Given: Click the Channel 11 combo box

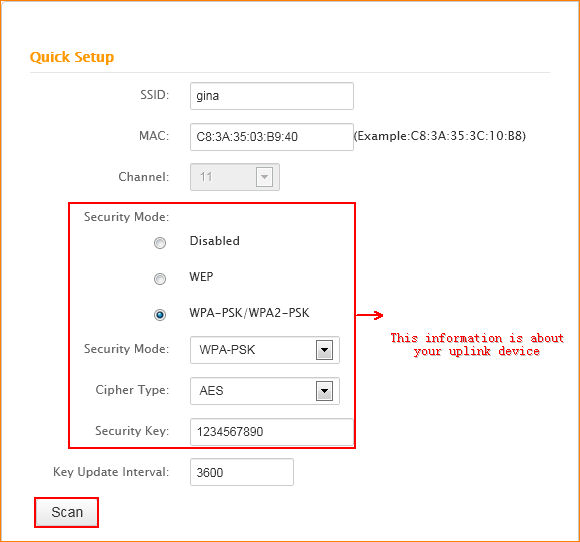Looking at the screenshot, I should click(x=235, y=177).
